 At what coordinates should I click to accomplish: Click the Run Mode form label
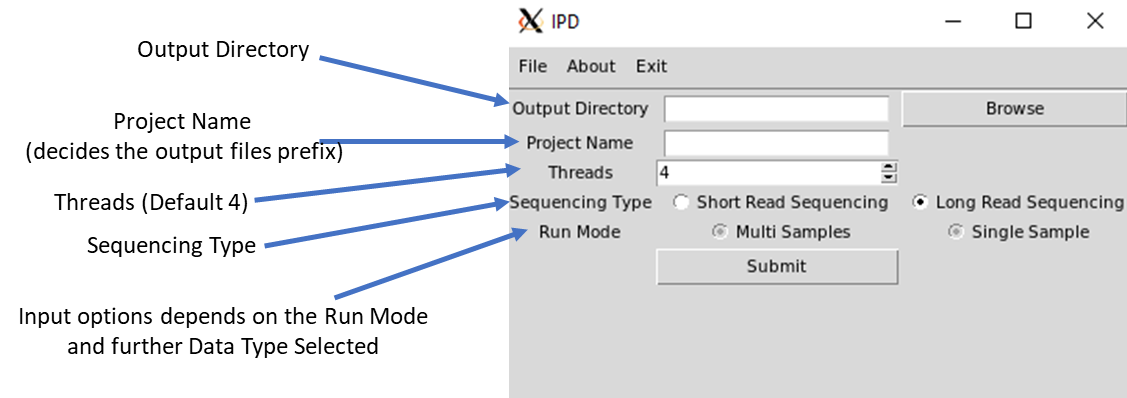[x=579, y=232]
